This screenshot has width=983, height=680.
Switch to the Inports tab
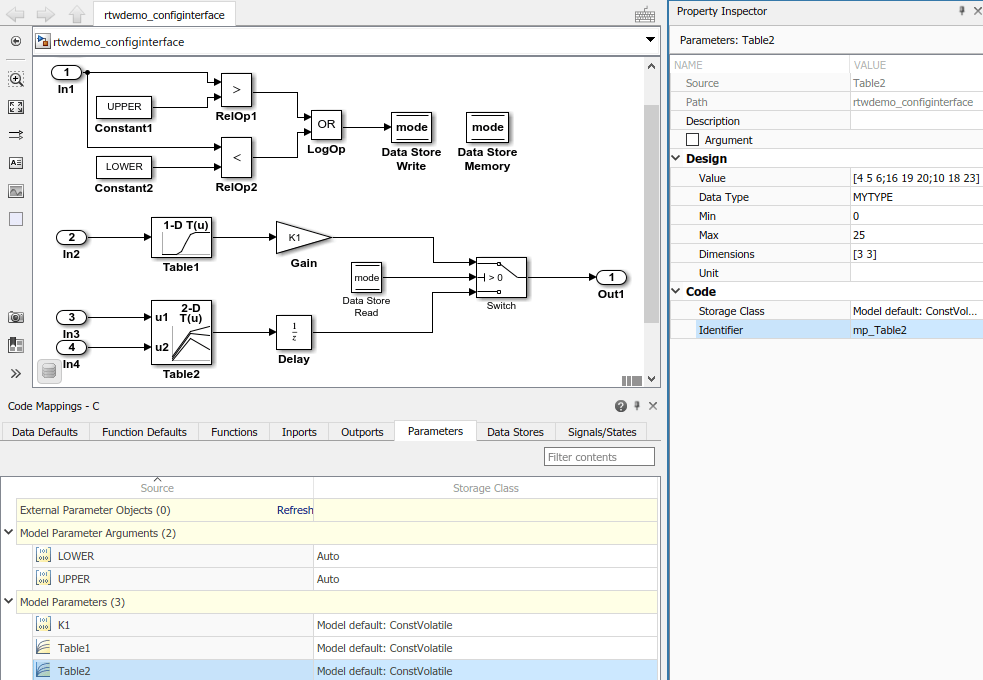pyautogui.click(x=299, y=432)
